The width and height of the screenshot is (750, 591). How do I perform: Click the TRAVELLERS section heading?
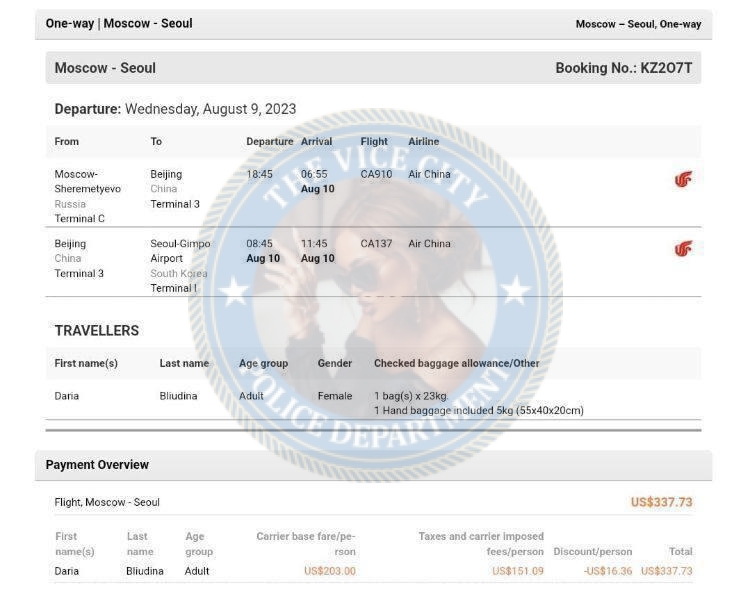tap(97, 331)
